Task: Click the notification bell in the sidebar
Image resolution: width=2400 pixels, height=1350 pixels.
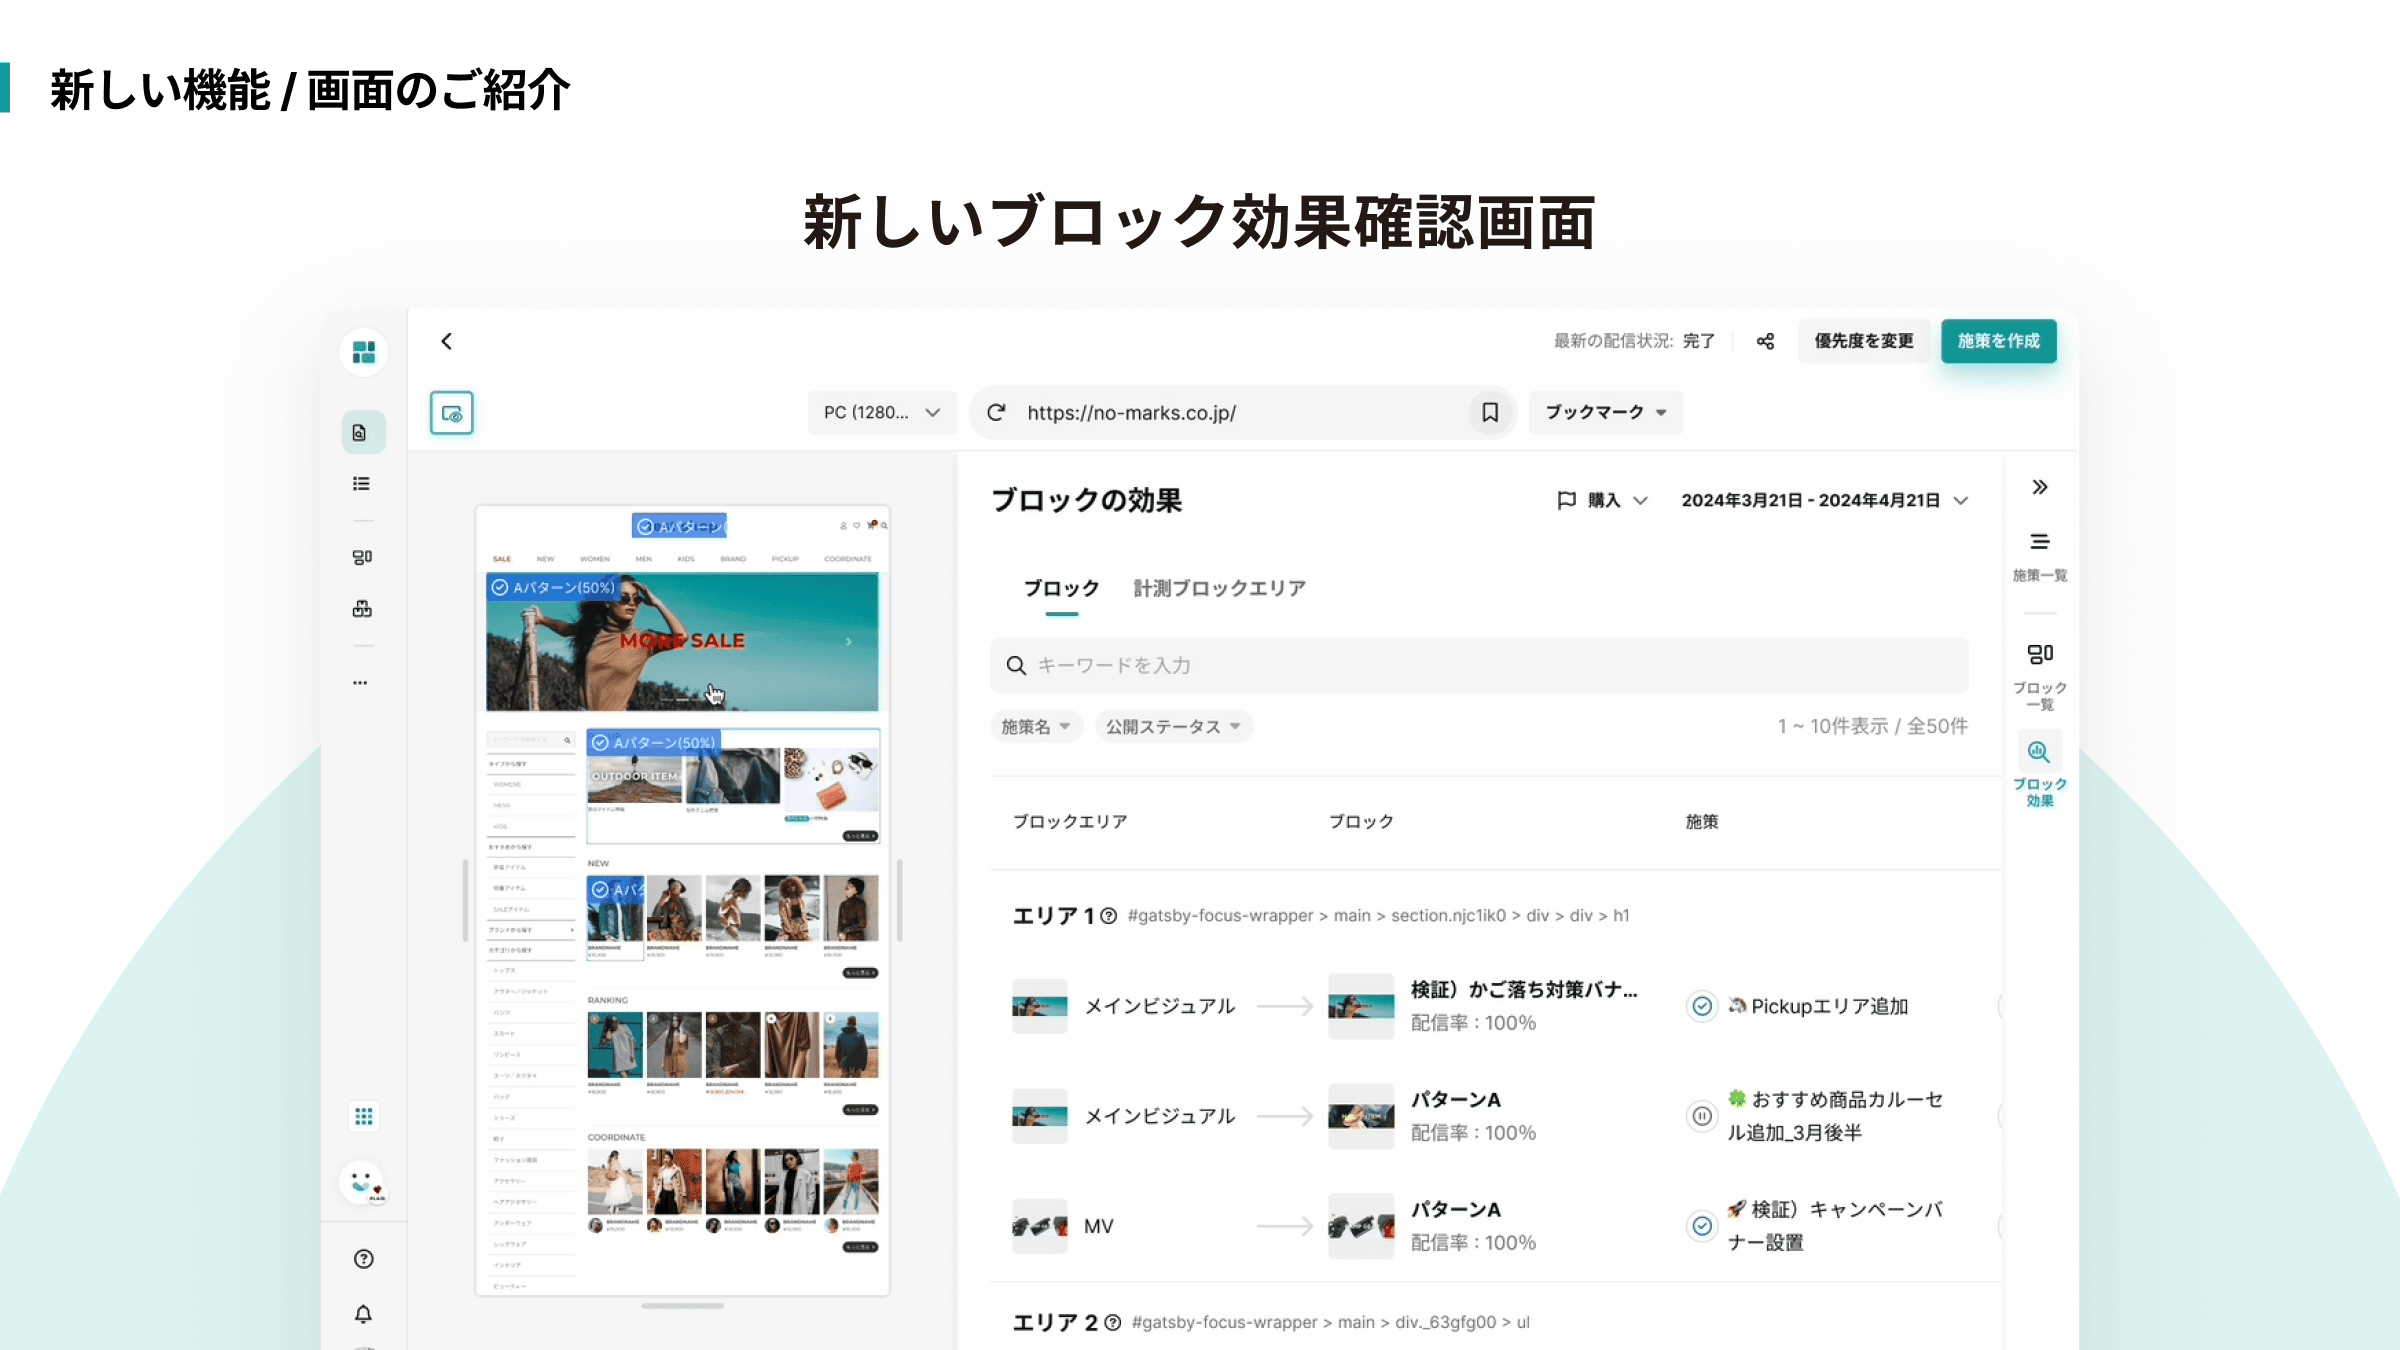Action: 363,1314
